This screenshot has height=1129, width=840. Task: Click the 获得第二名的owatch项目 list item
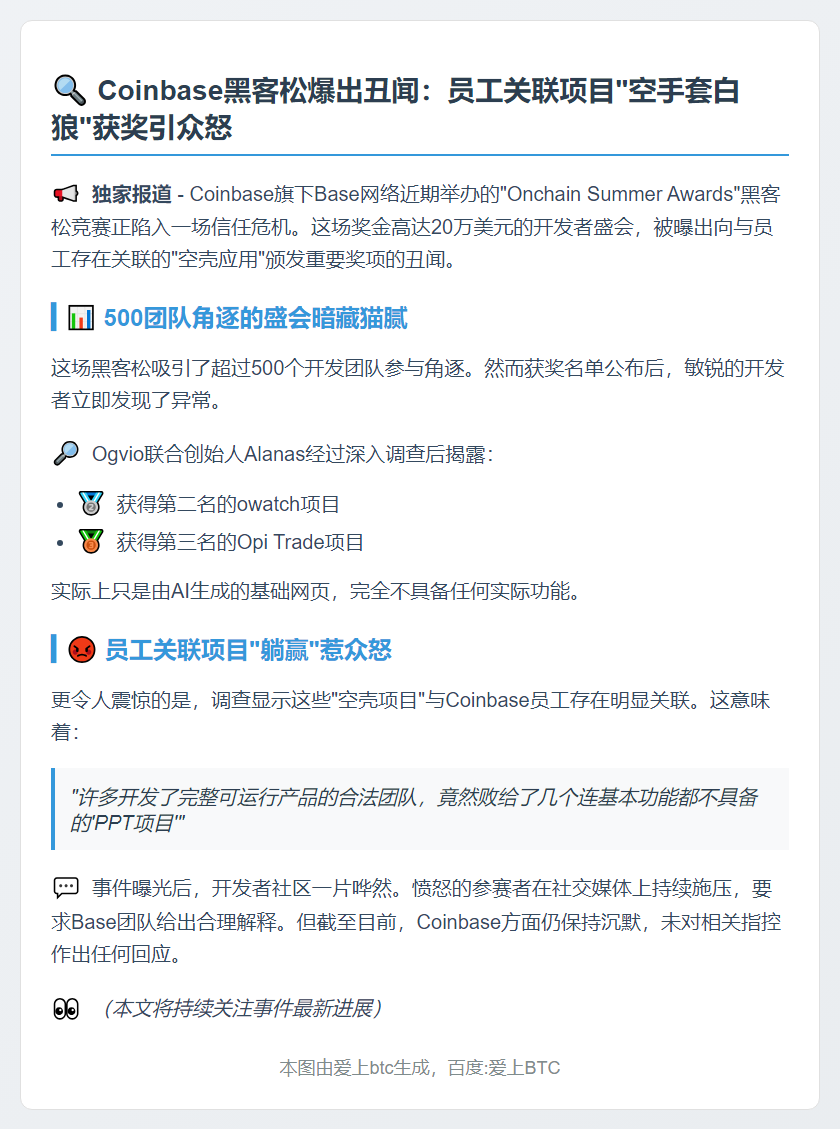pyautogui.click(x=228, y=504)
